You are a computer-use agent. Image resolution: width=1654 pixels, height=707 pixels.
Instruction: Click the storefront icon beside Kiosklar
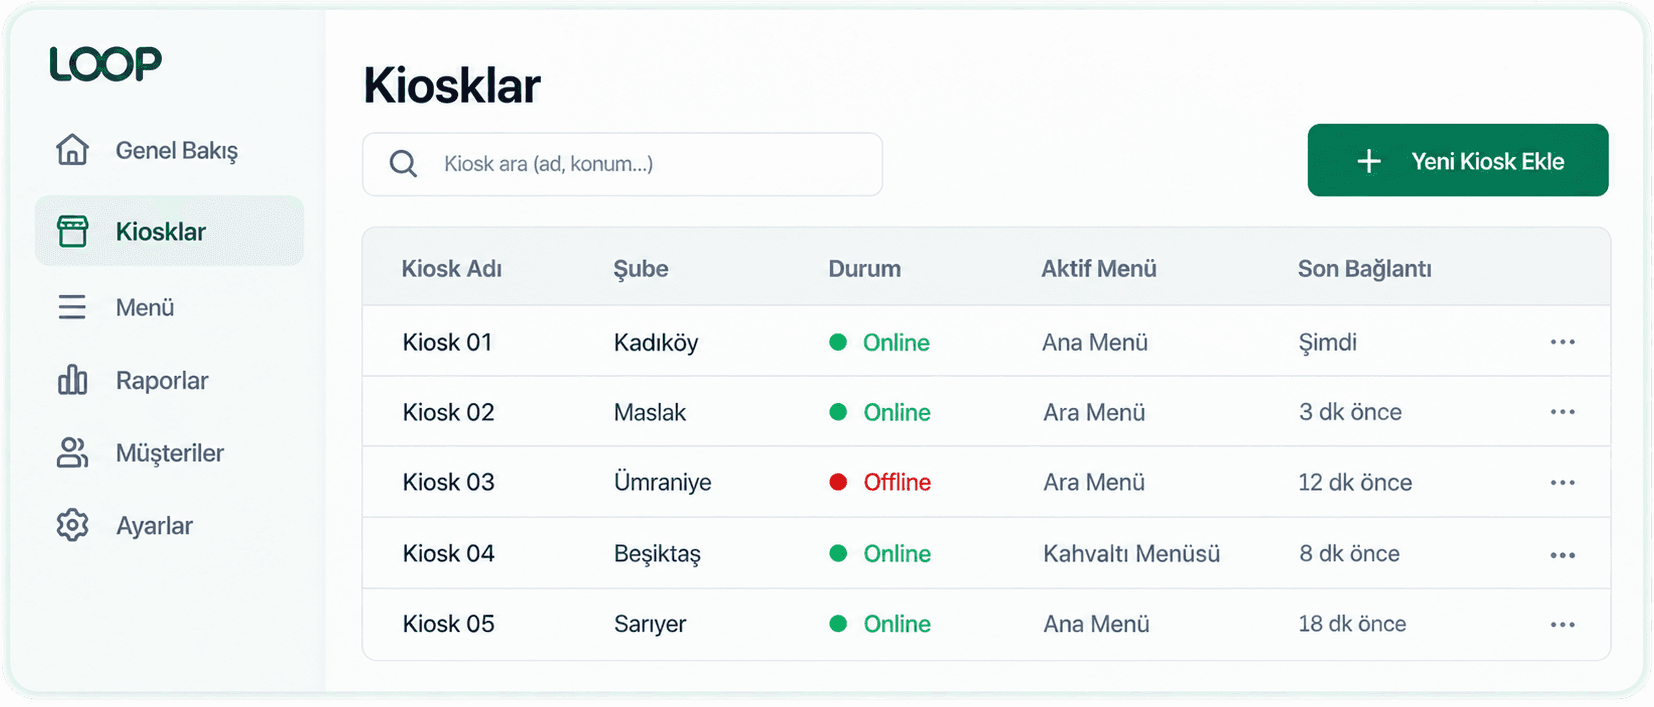point(72,231)
